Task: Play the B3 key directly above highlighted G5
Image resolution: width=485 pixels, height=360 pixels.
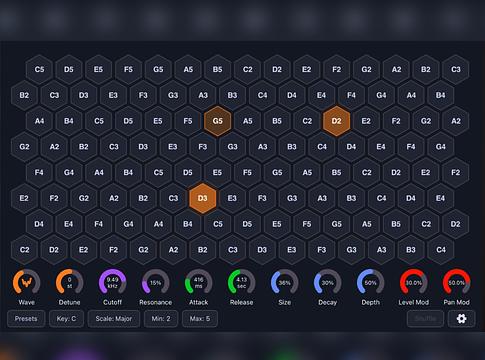Action: (232, 95)
